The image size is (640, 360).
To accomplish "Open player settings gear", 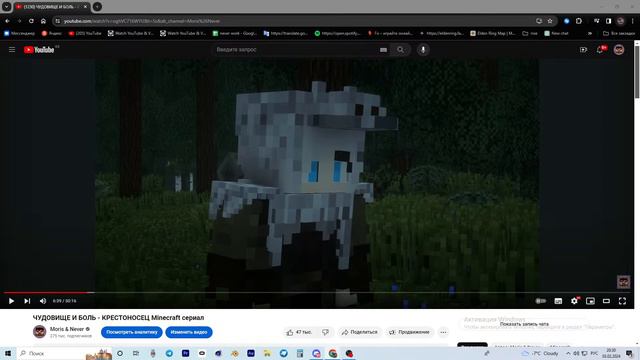I will tap(574, 301).
